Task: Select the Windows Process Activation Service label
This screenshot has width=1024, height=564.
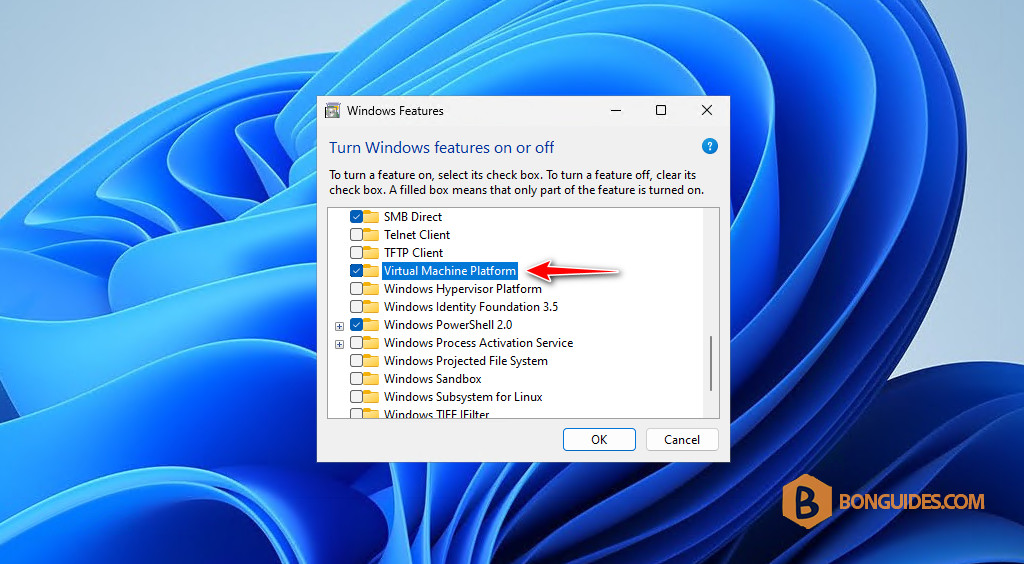Action: point(479,343)
